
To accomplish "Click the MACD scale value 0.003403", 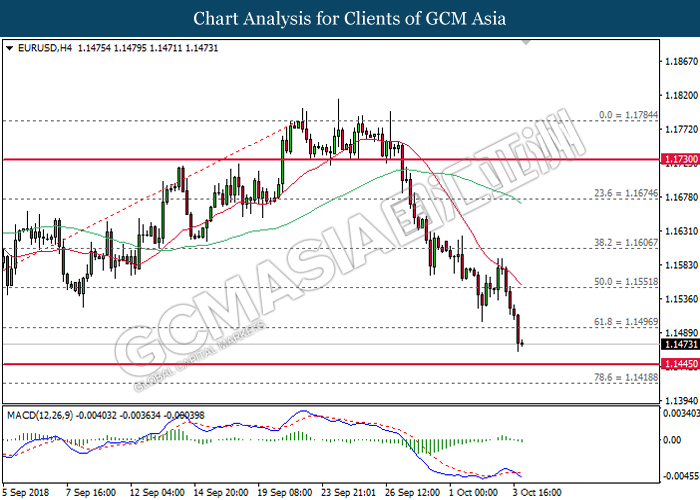I will tap(681, 413).
